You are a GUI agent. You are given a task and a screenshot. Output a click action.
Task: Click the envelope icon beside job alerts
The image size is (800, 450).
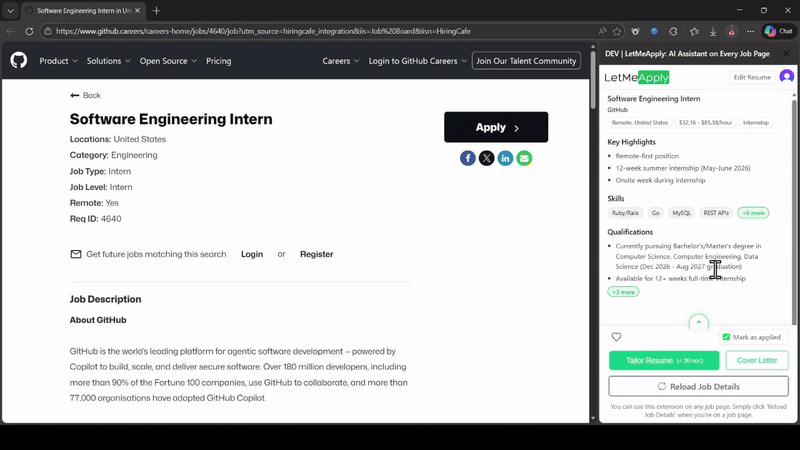[76, 254]
